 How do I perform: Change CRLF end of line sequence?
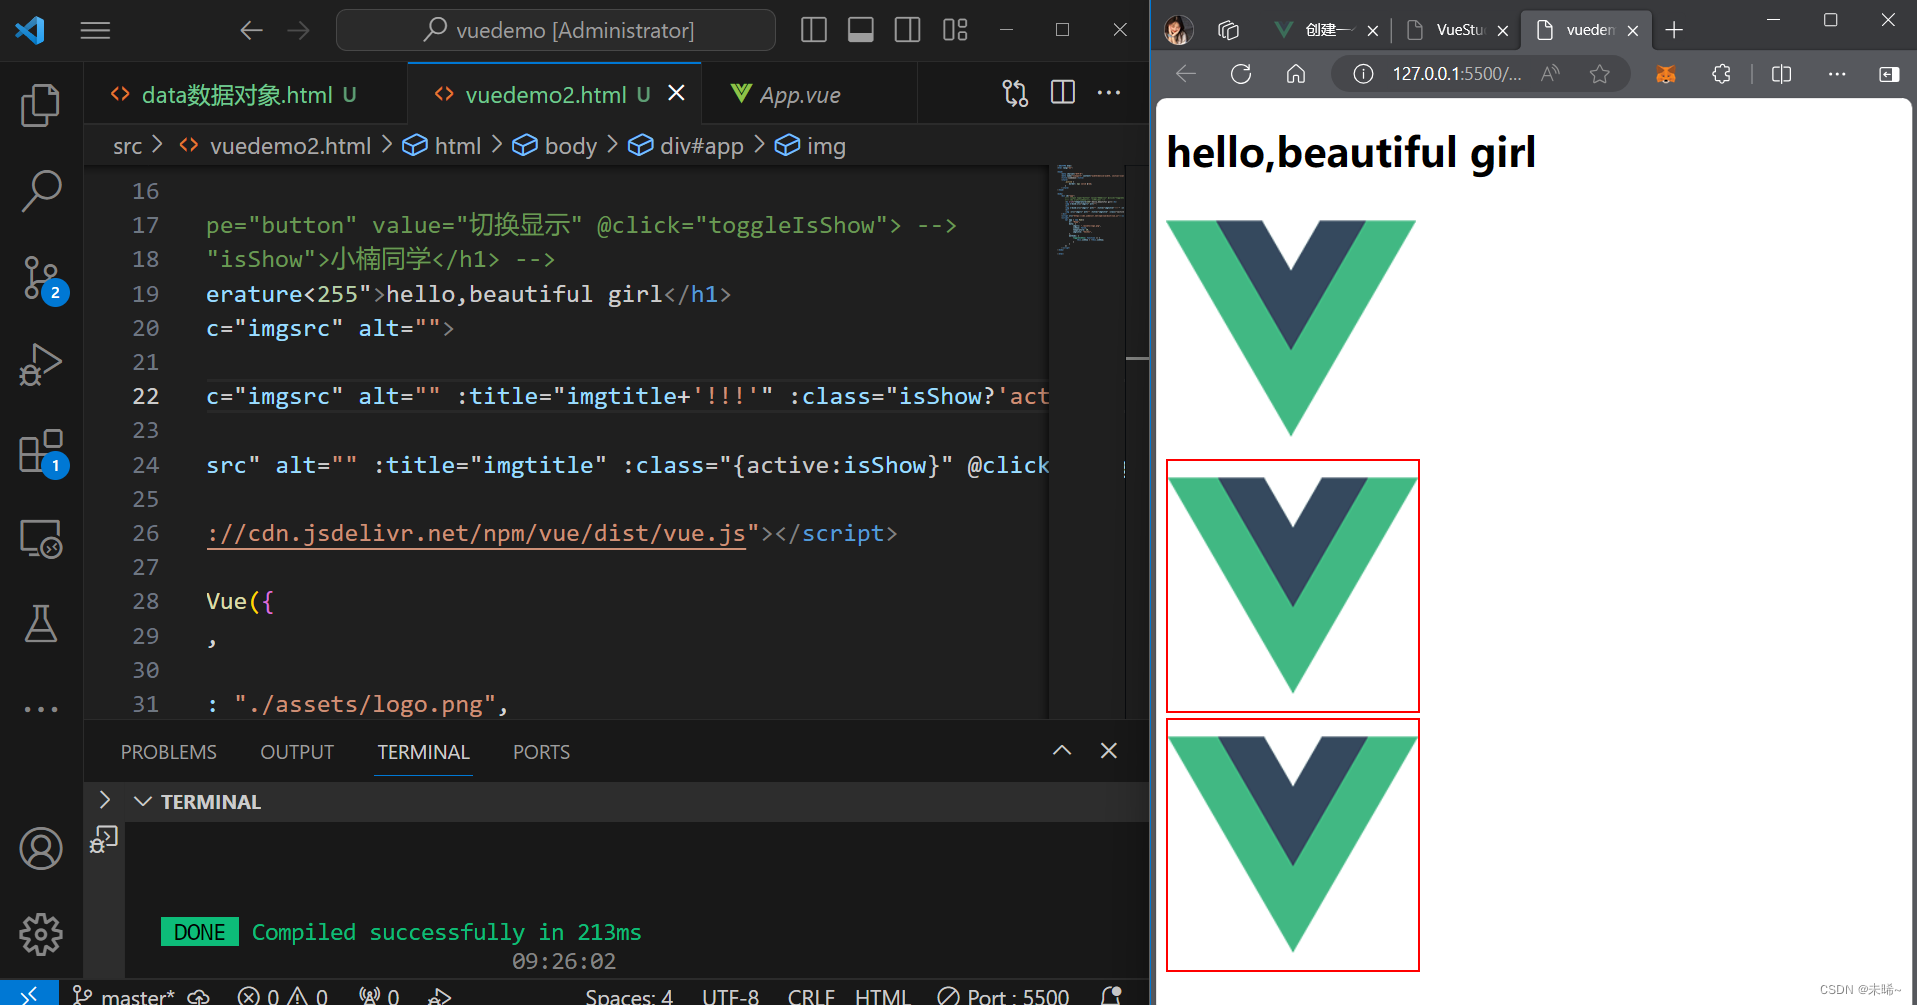(x=811, y=996)
